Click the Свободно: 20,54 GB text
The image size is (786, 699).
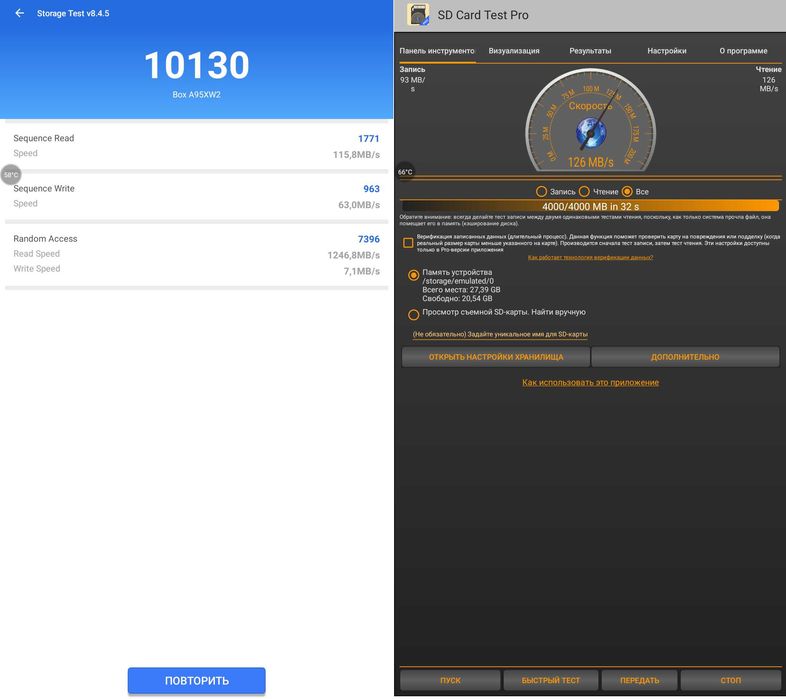[x=457, y=298]
